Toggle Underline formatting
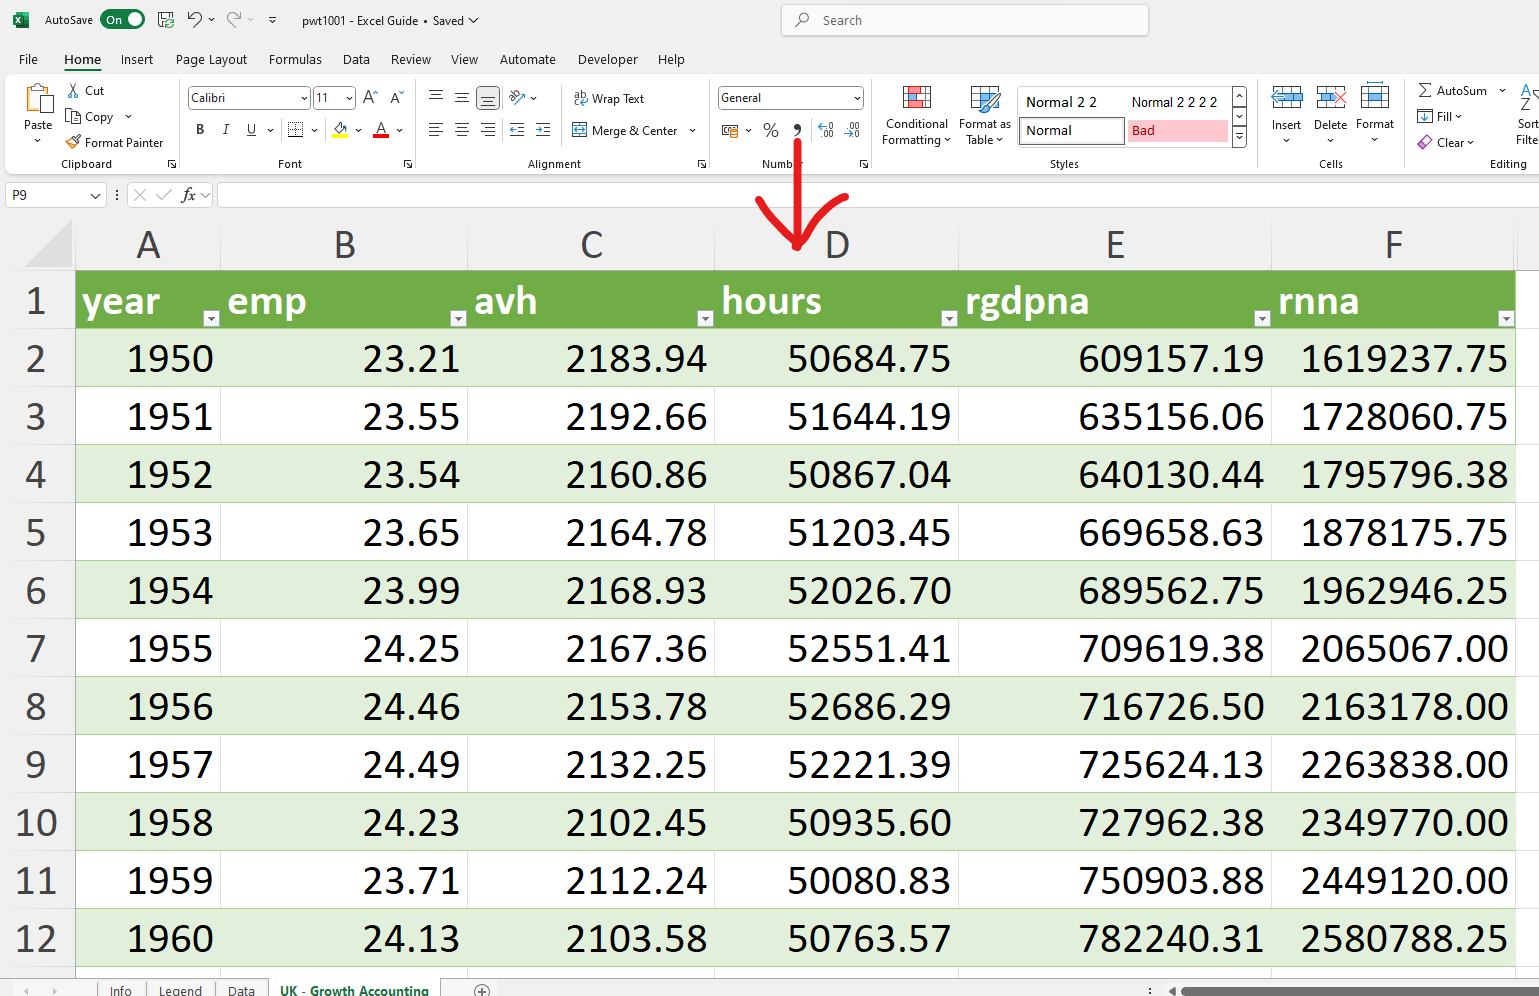Viewport: 1539px width, 996px height. 251,130
